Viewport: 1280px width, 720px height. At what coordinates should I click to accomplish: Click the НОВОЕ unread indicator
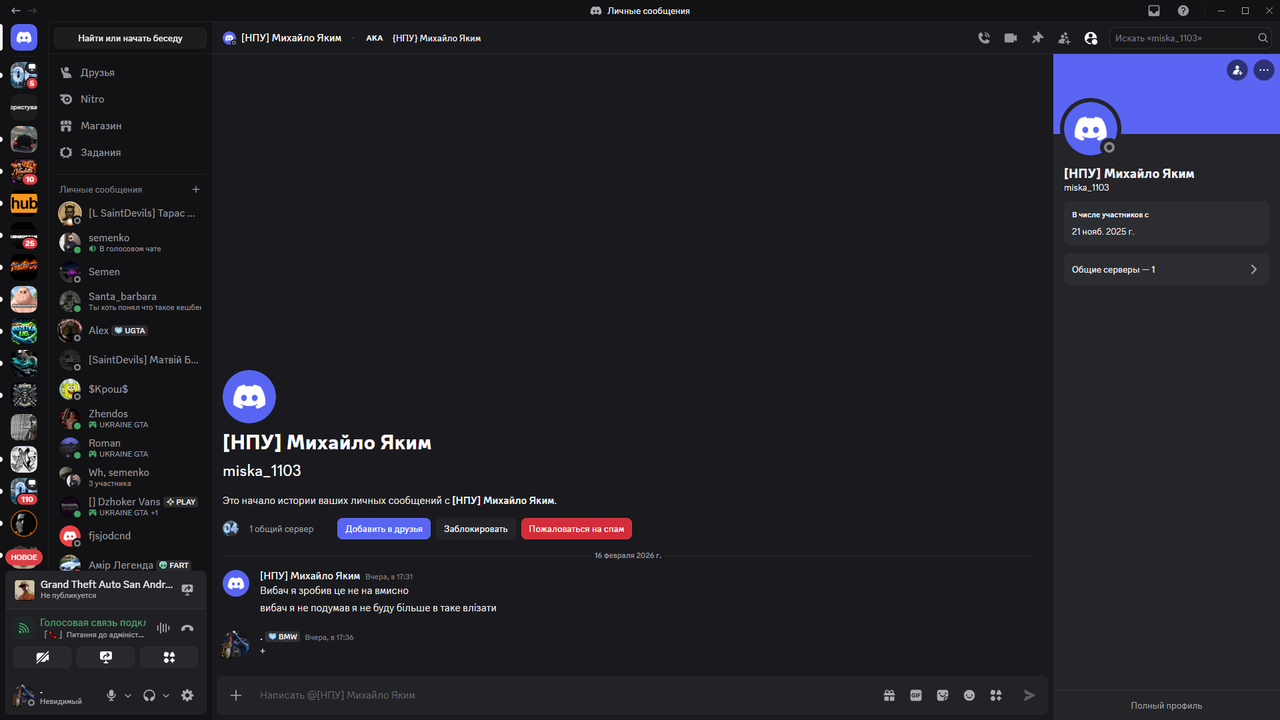click(x=24, y=557)
